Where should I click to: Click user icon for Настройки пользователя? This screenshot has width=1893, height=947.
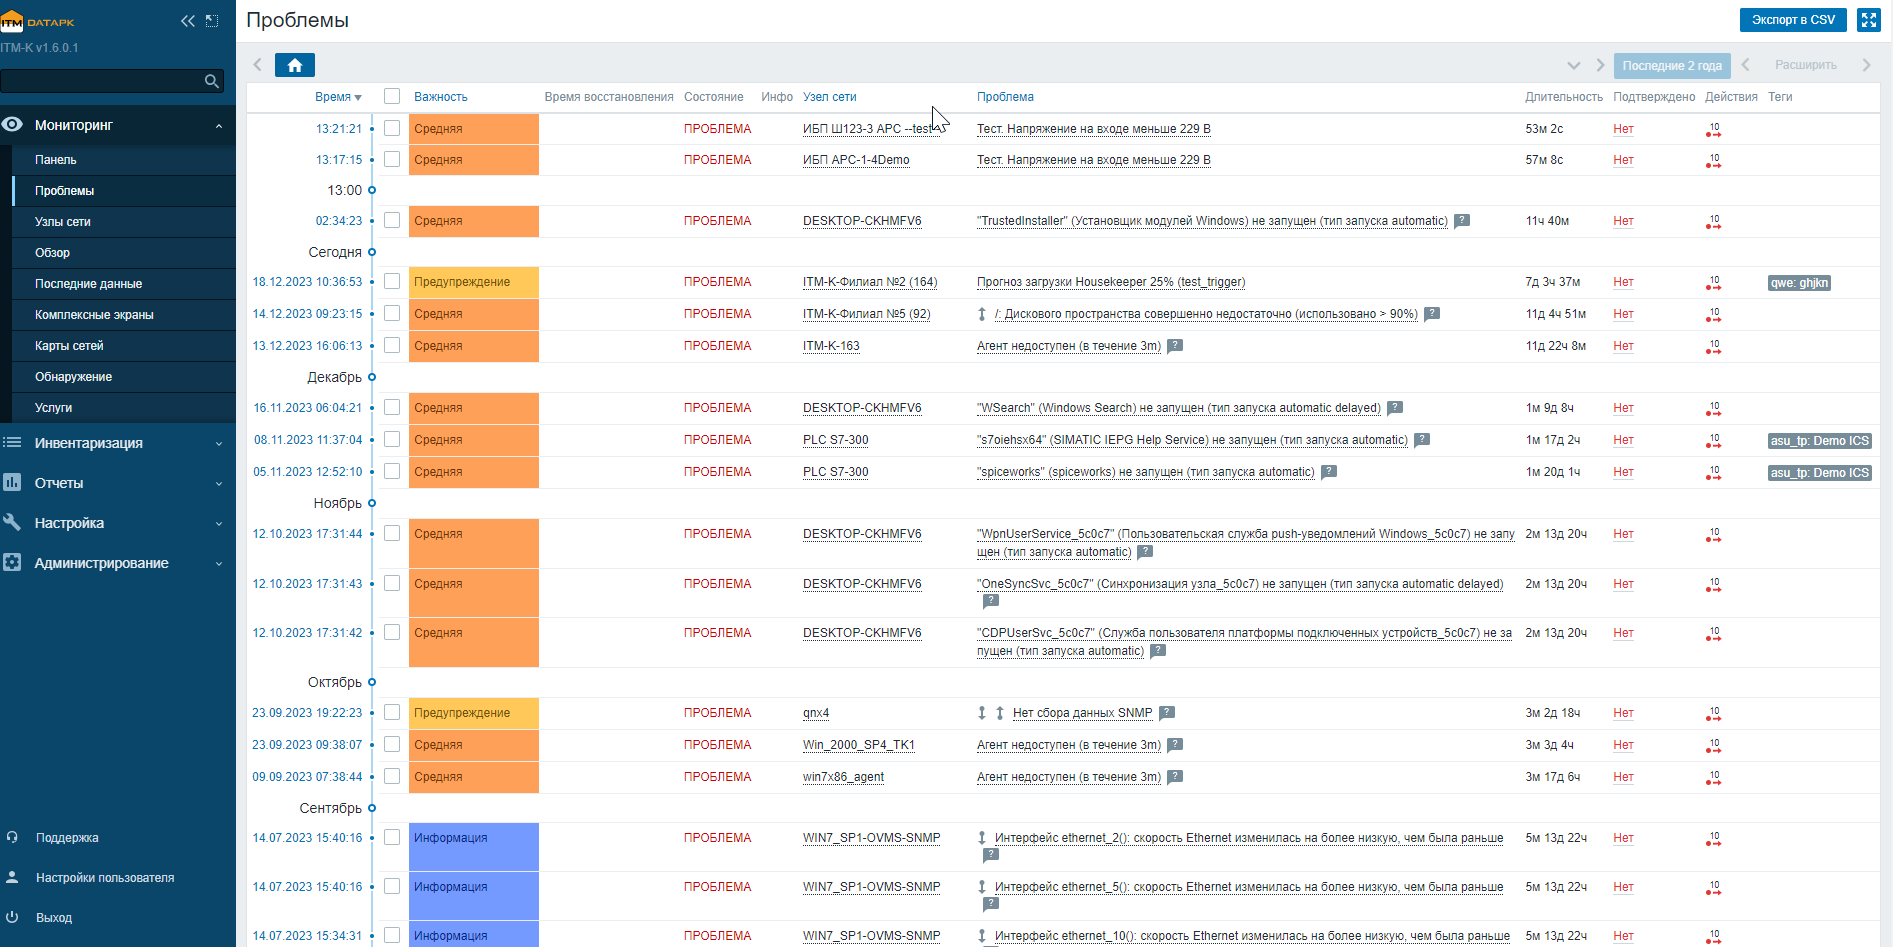point(12,878)
